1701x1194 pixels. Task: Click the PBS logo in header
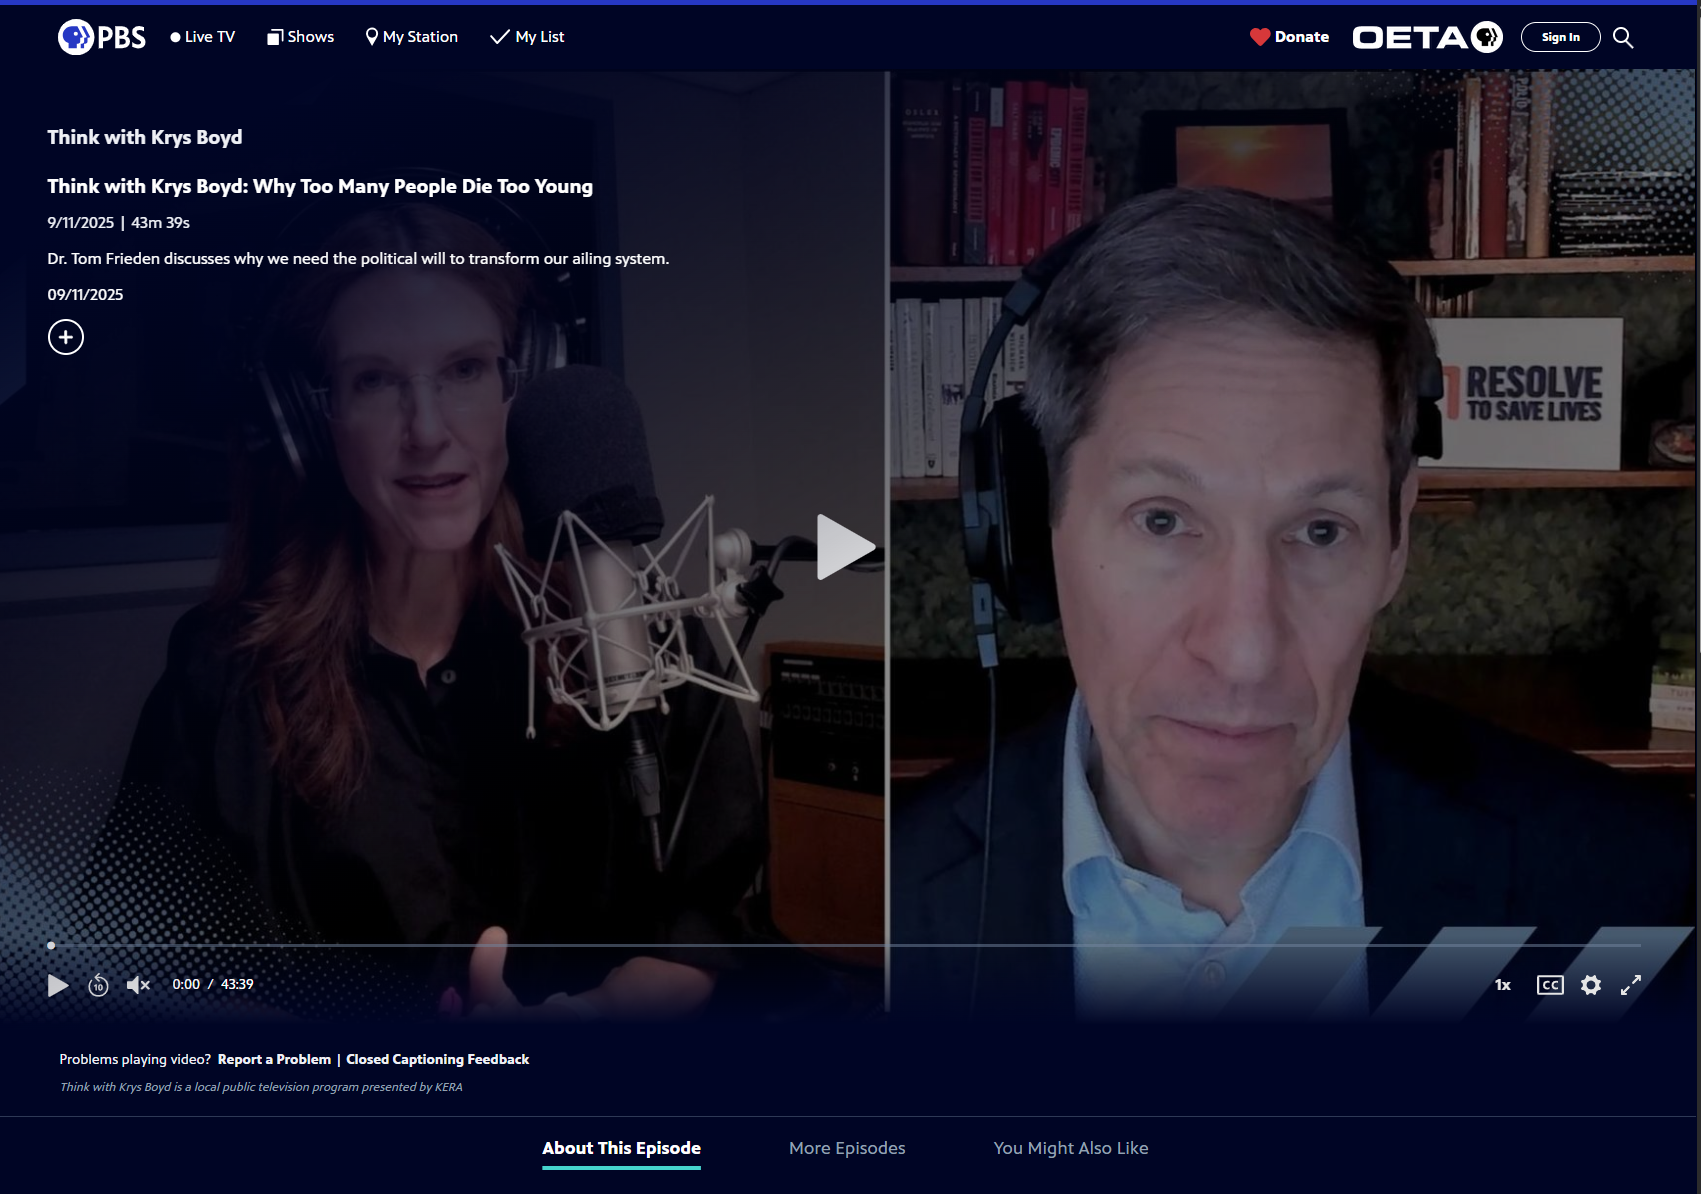pos(102,37)
